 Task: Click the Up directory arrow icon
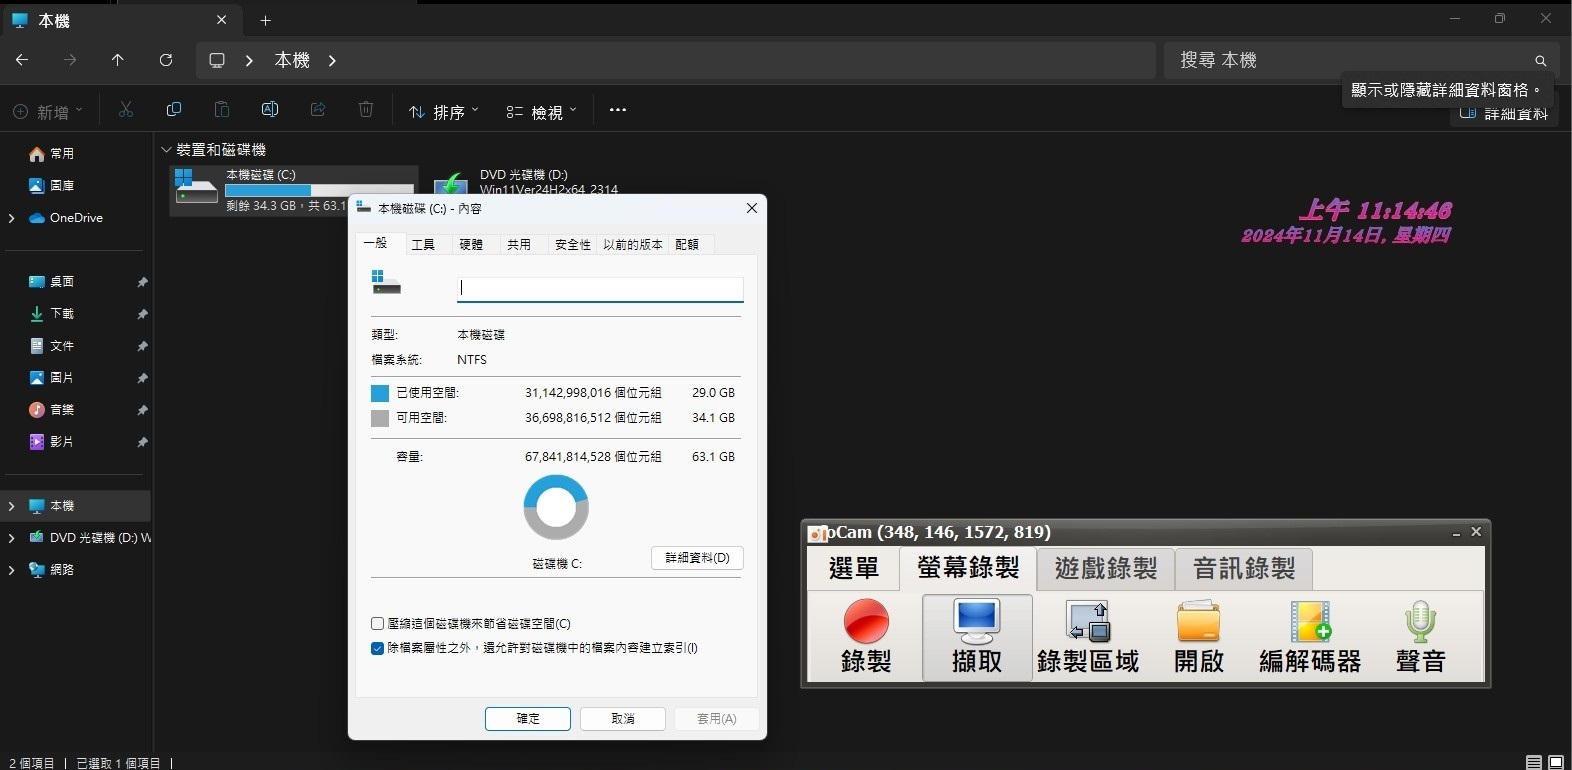[x=118, y=60]
